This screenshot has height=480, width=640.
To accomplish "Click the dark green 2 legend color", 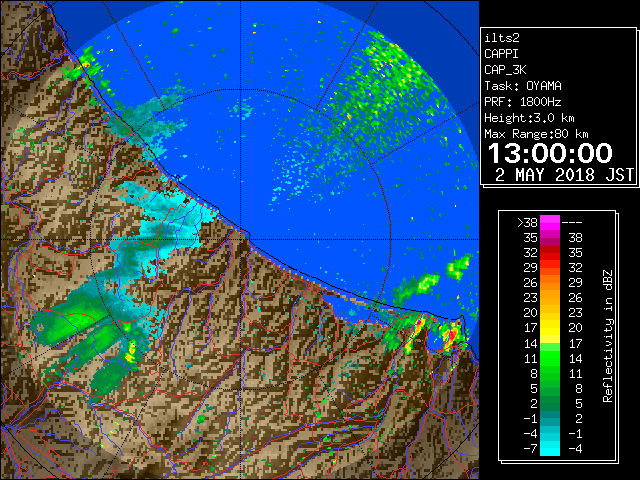I will coord(550,403).
